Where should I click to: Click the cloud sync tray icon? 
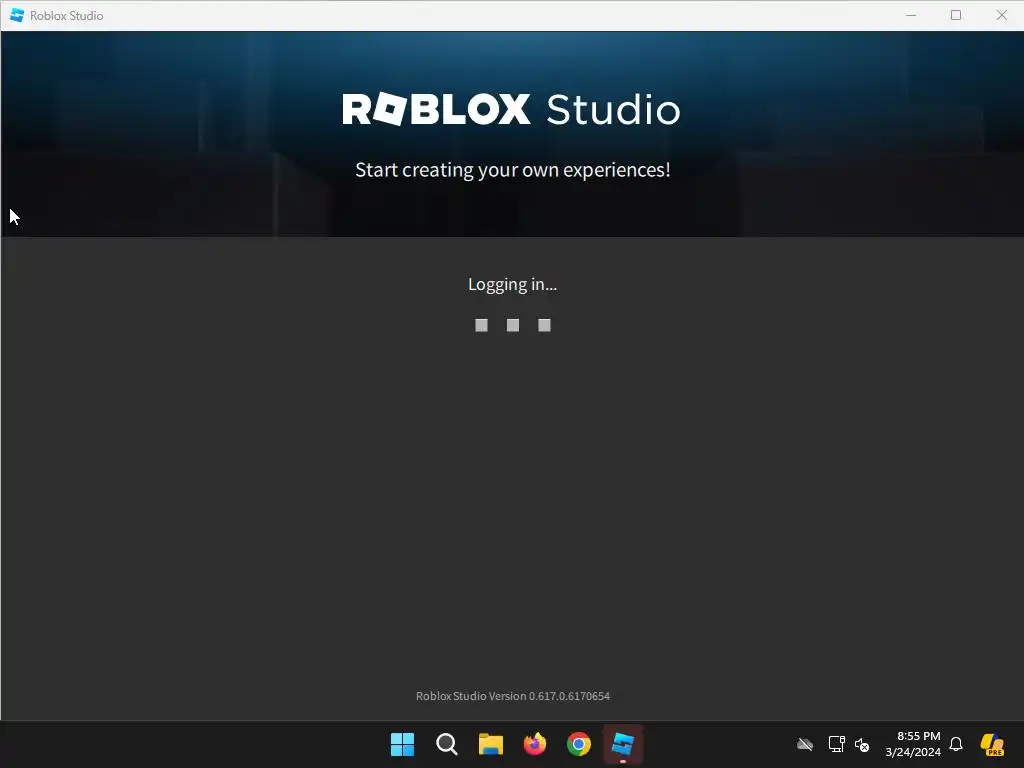(805, 744)
